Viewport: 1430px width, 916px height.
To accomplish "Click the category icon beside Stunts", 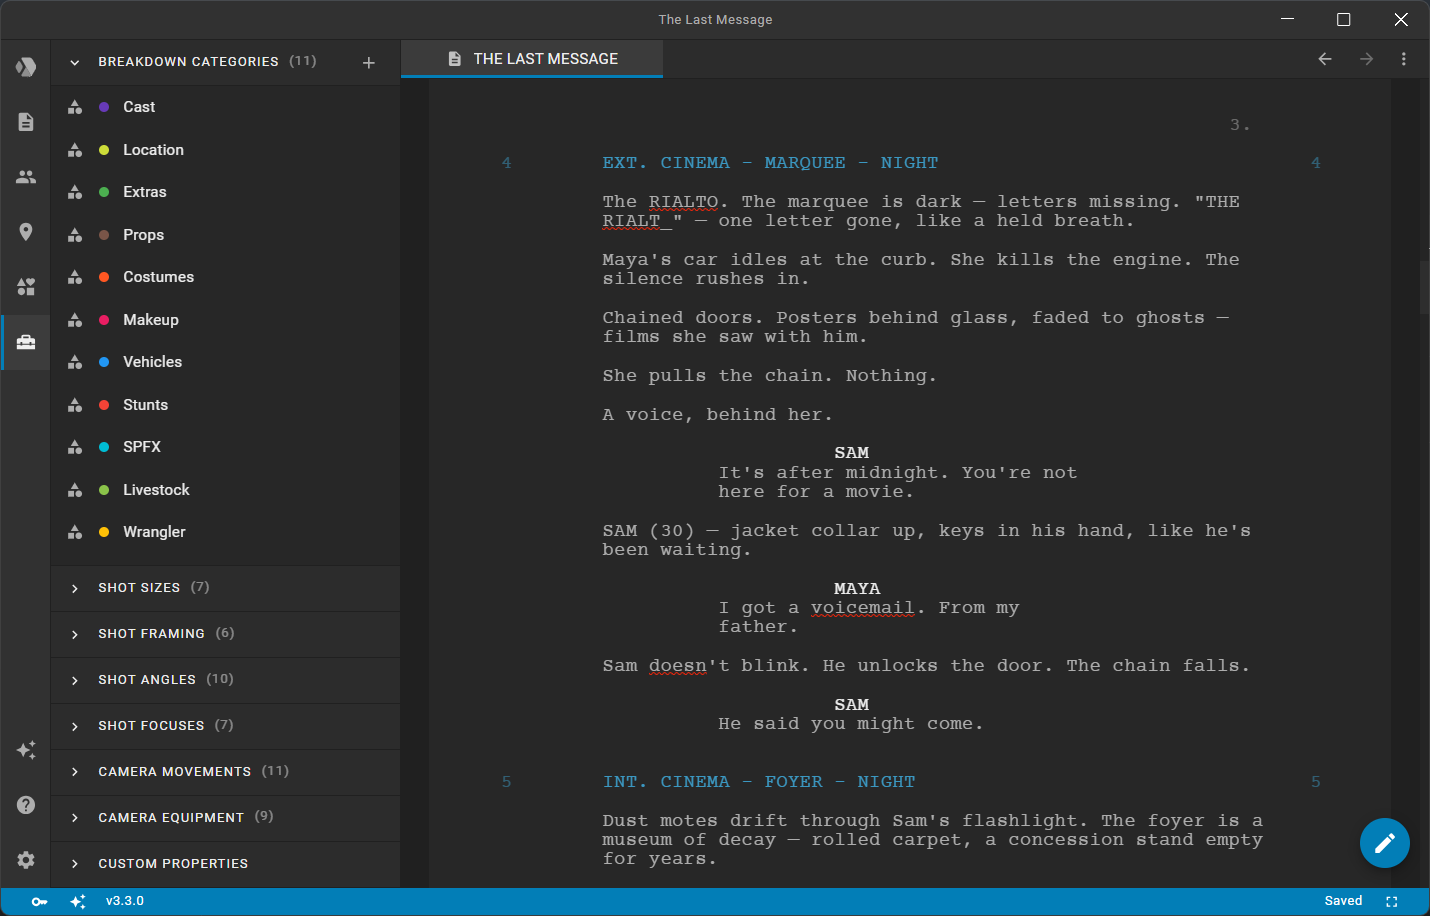I will pos(75,405).
